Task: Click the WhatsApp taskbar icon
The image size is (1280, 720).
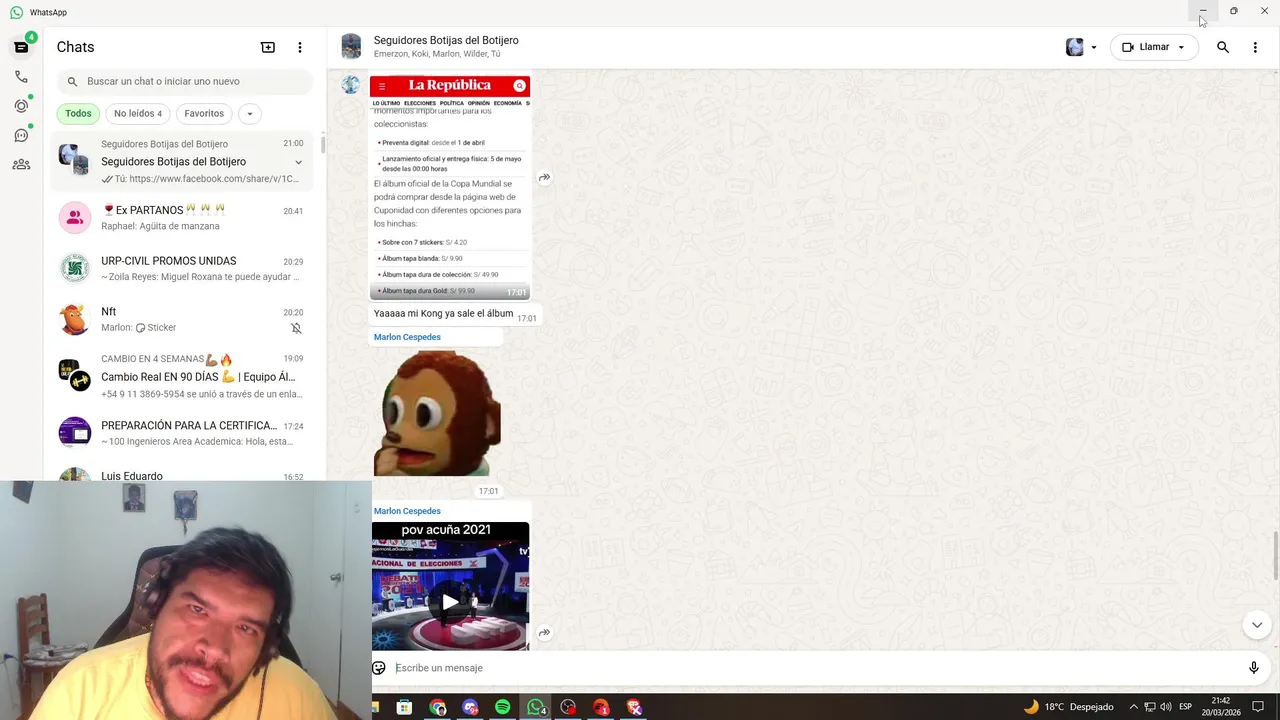Action: pyautogui.click(x=536, y=707)
